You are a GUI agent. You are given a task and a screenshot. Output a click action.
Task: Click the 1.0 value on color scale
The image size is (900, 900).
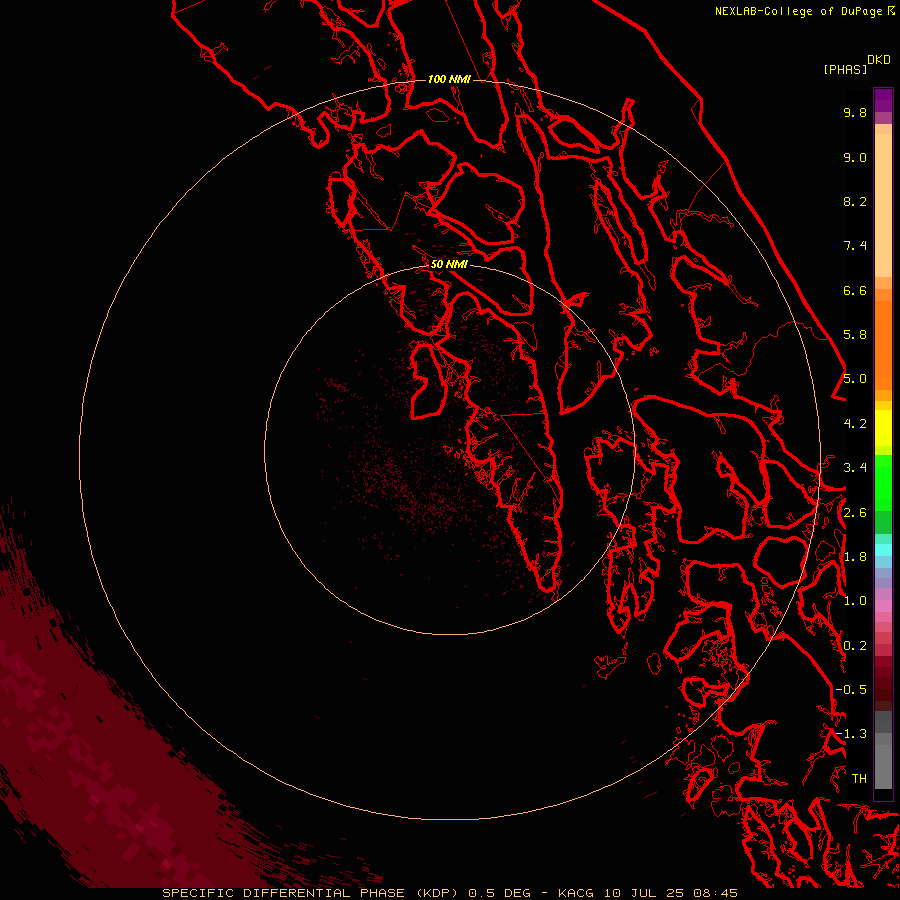(855, 601)
